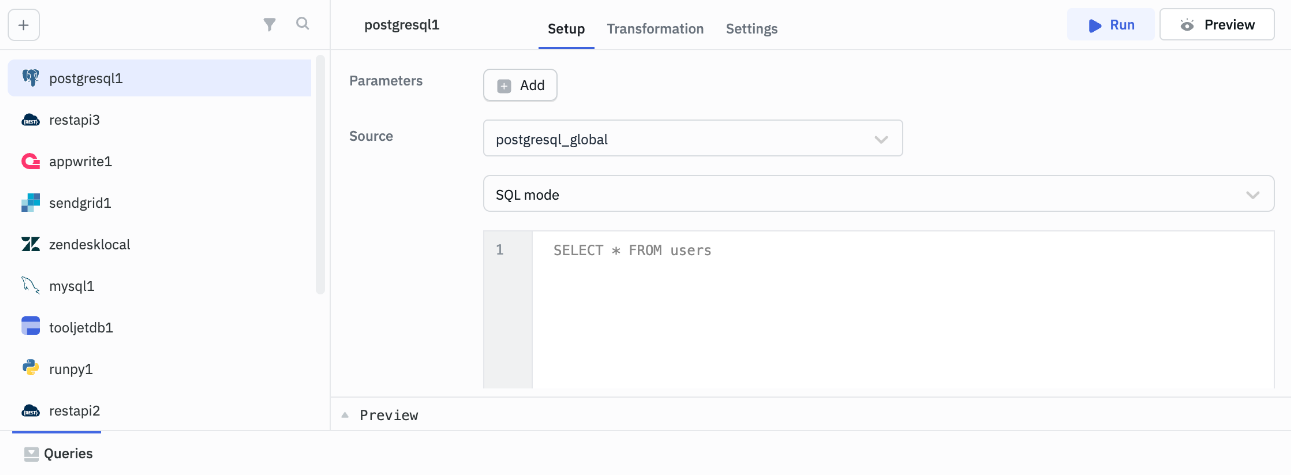1291x475 pixels.
Task: Click the runpy1 Python icon
Action: [x=30, y=369]
